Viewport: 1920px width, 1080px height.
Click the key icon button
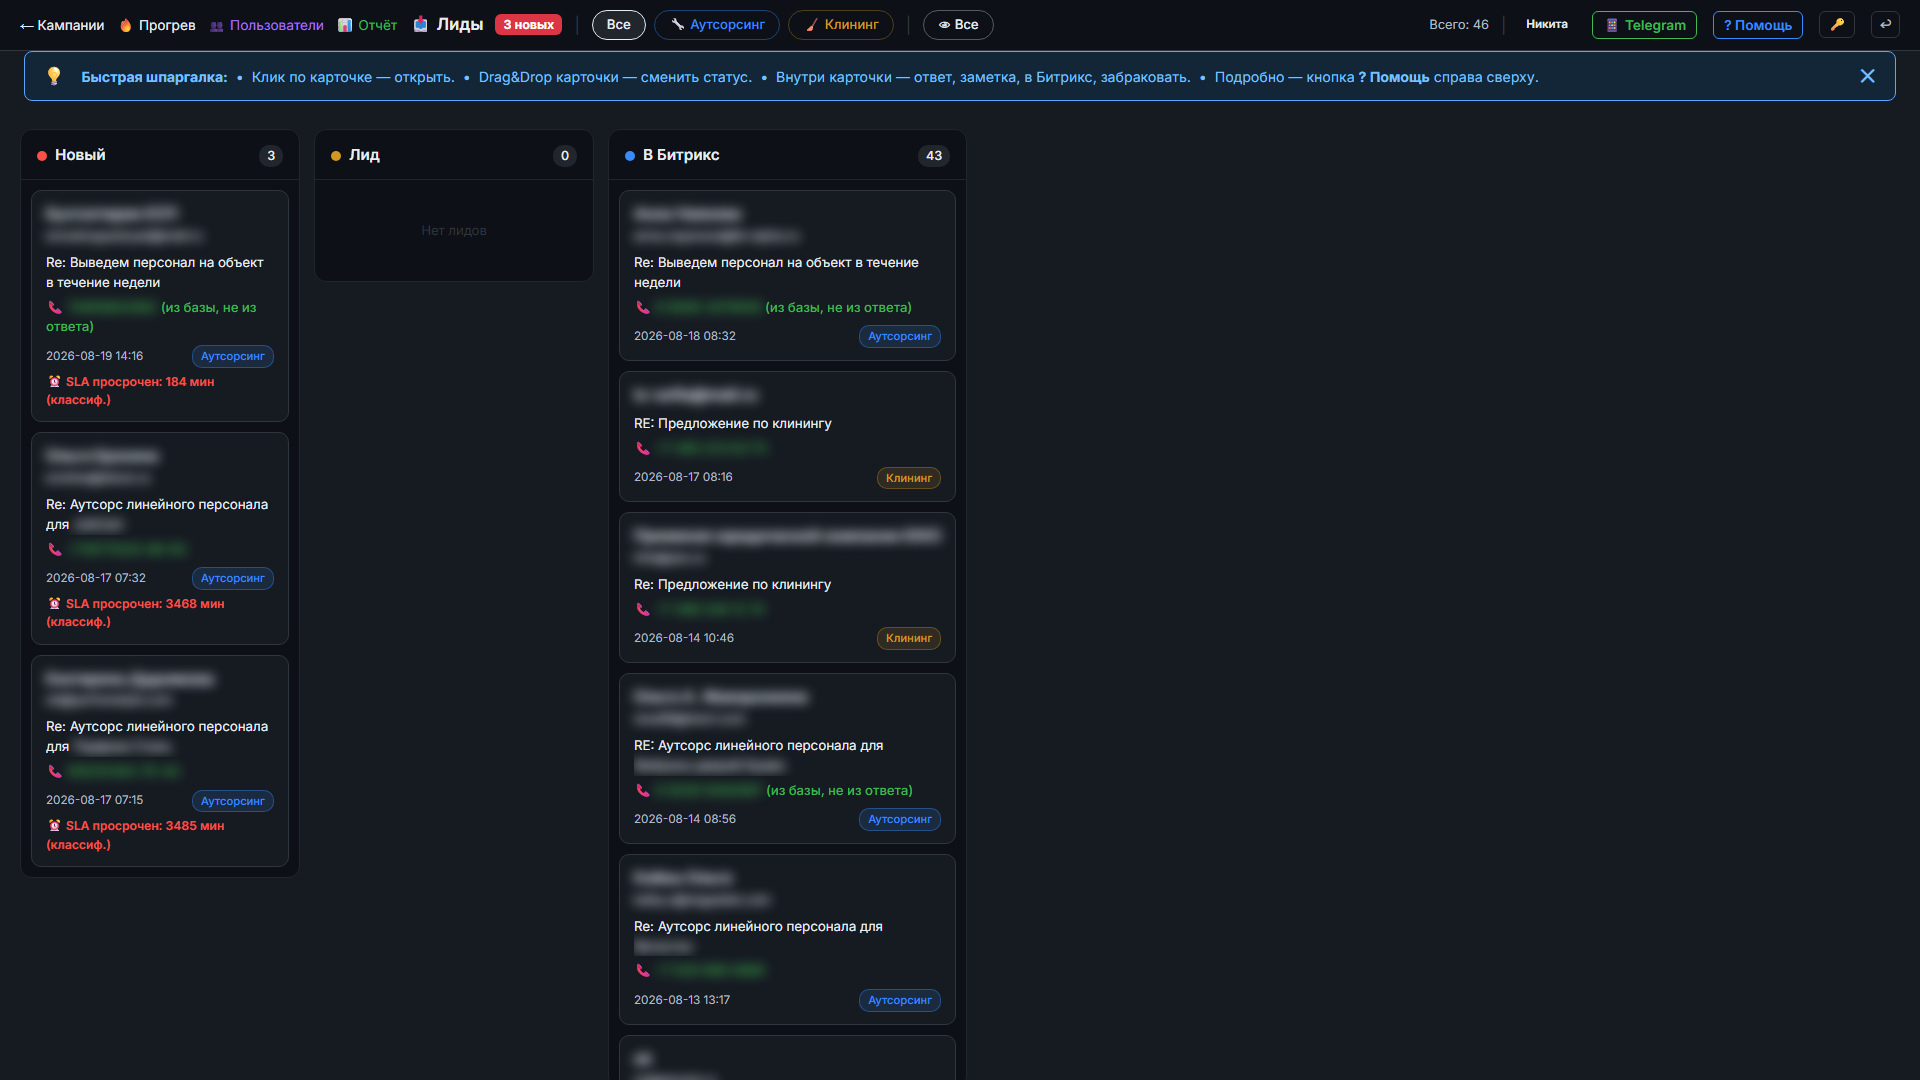pyautogui.click(x=1837, y=25)
